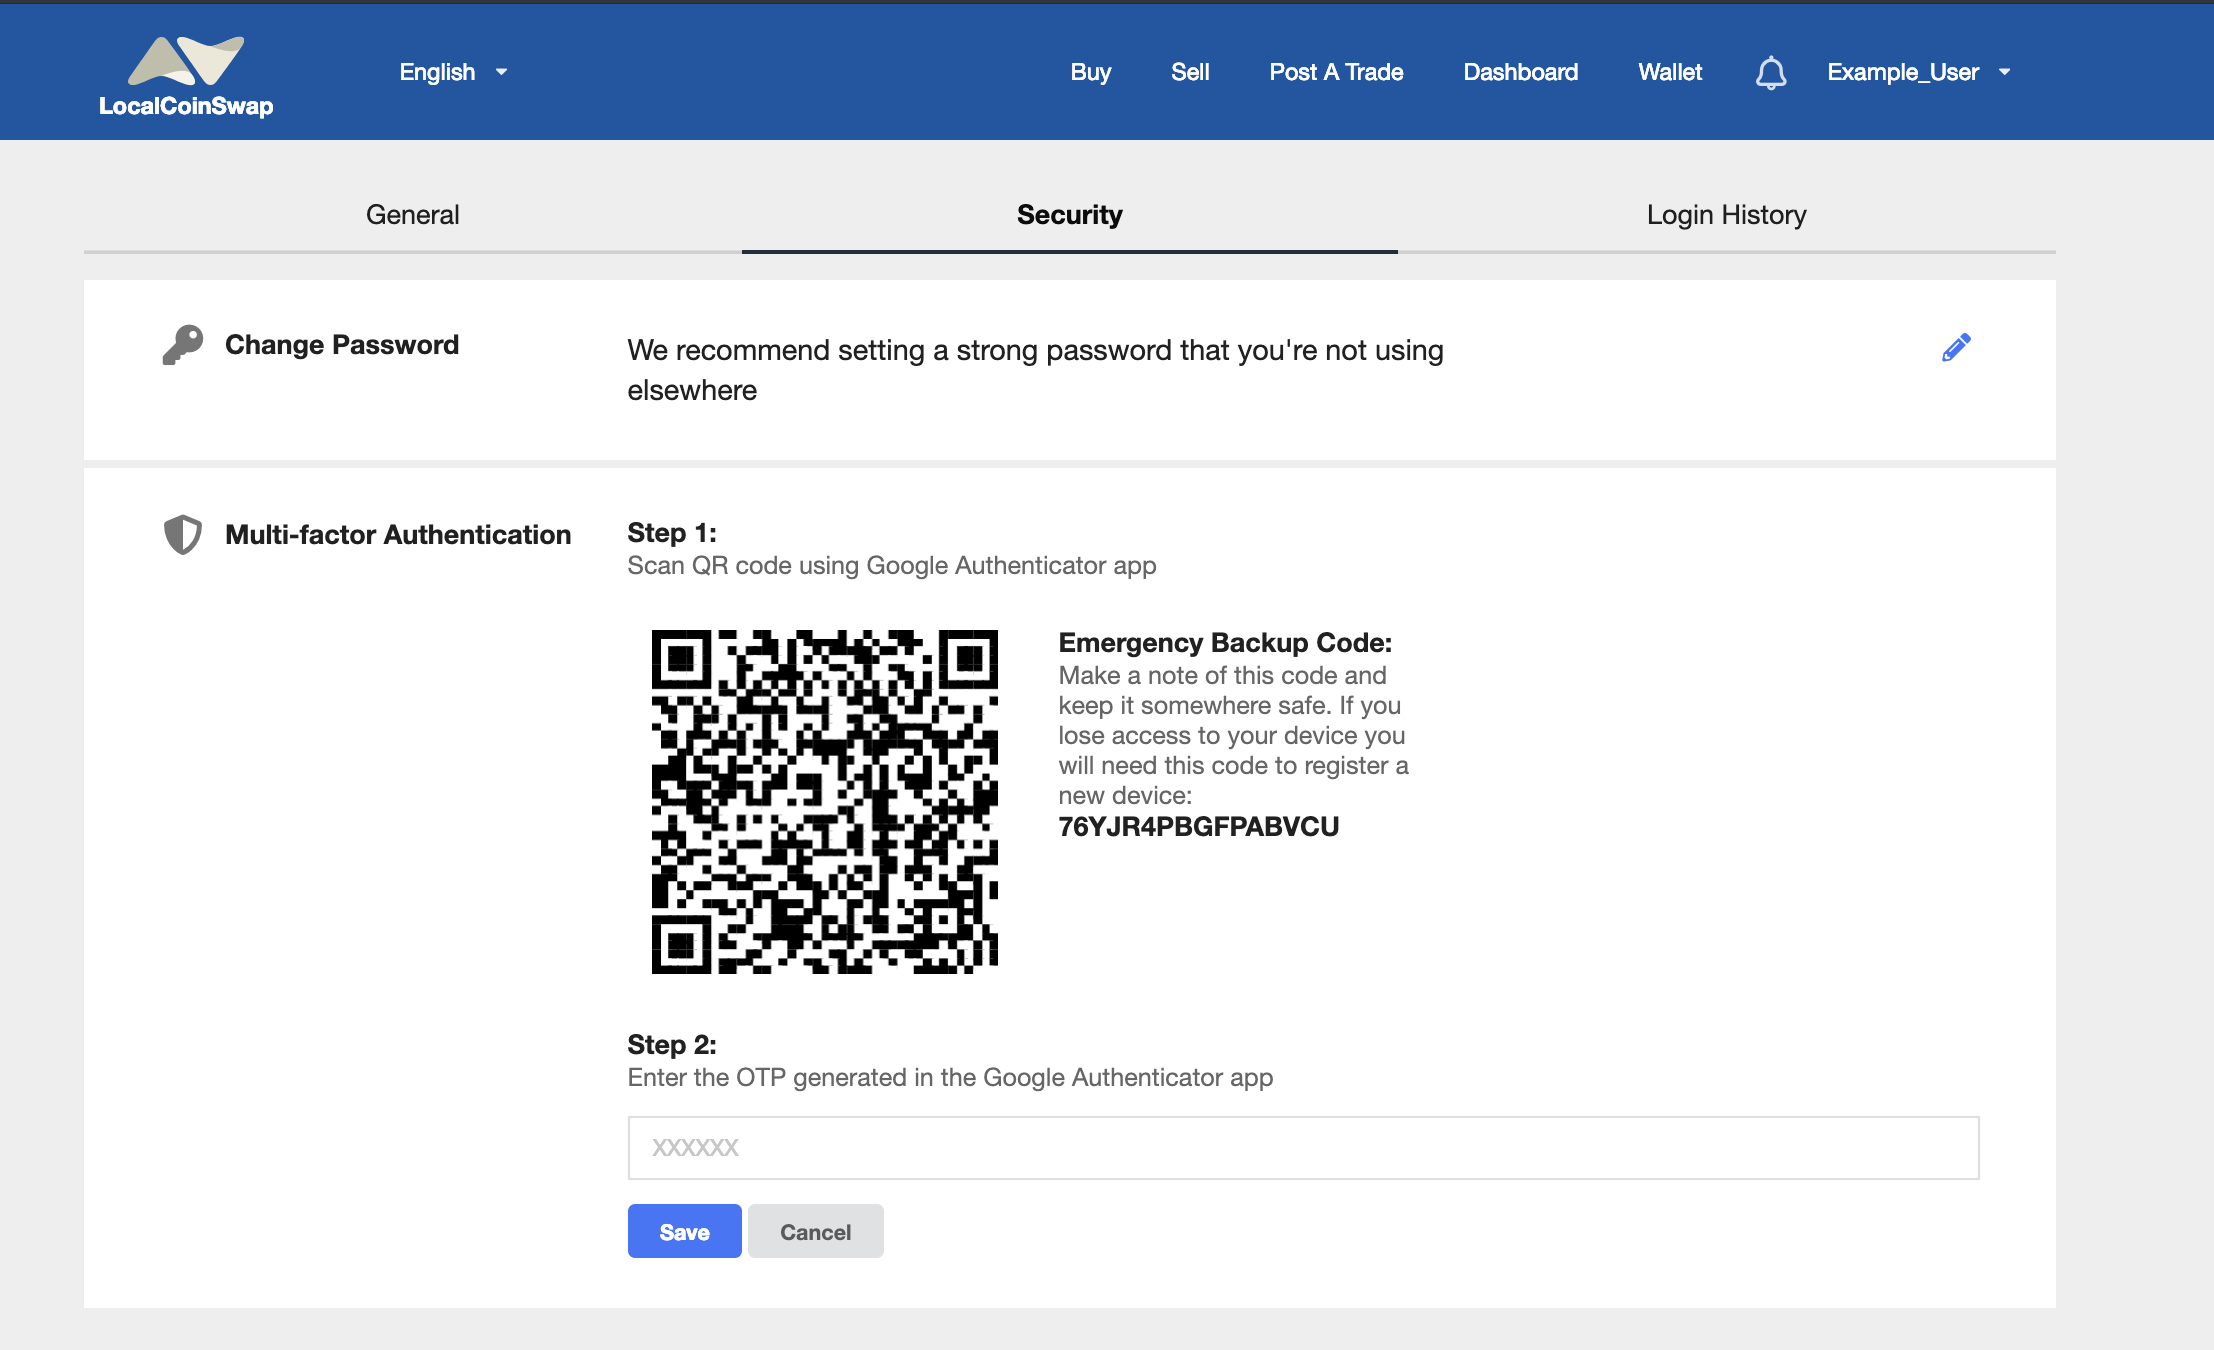
Task: Switch to the Login History tab
Action: (1726, 215)
